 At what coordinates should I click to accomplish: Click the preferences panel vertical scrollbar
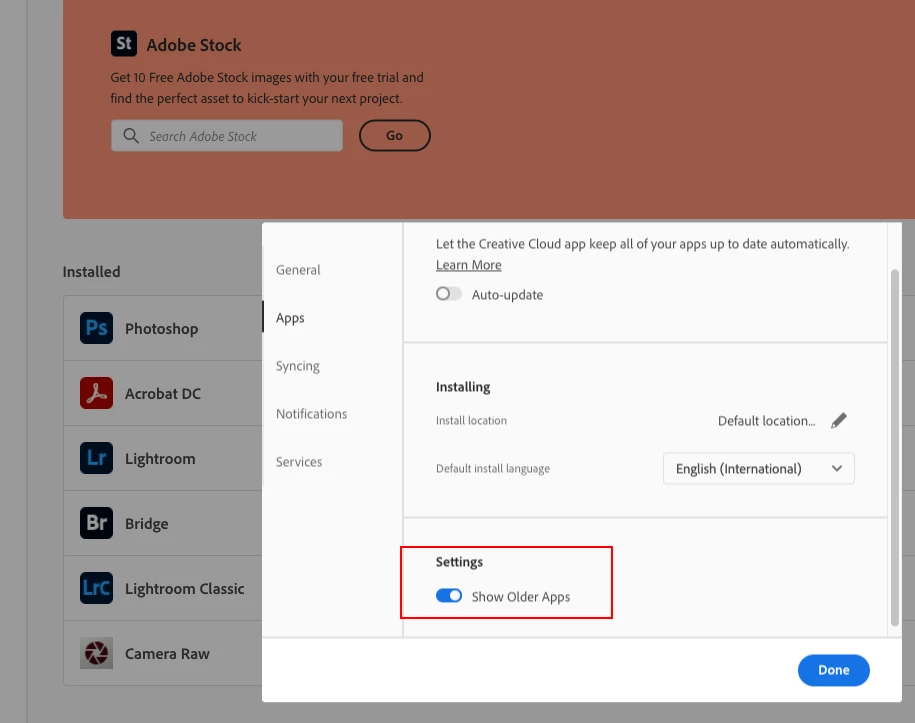[895, 448]
